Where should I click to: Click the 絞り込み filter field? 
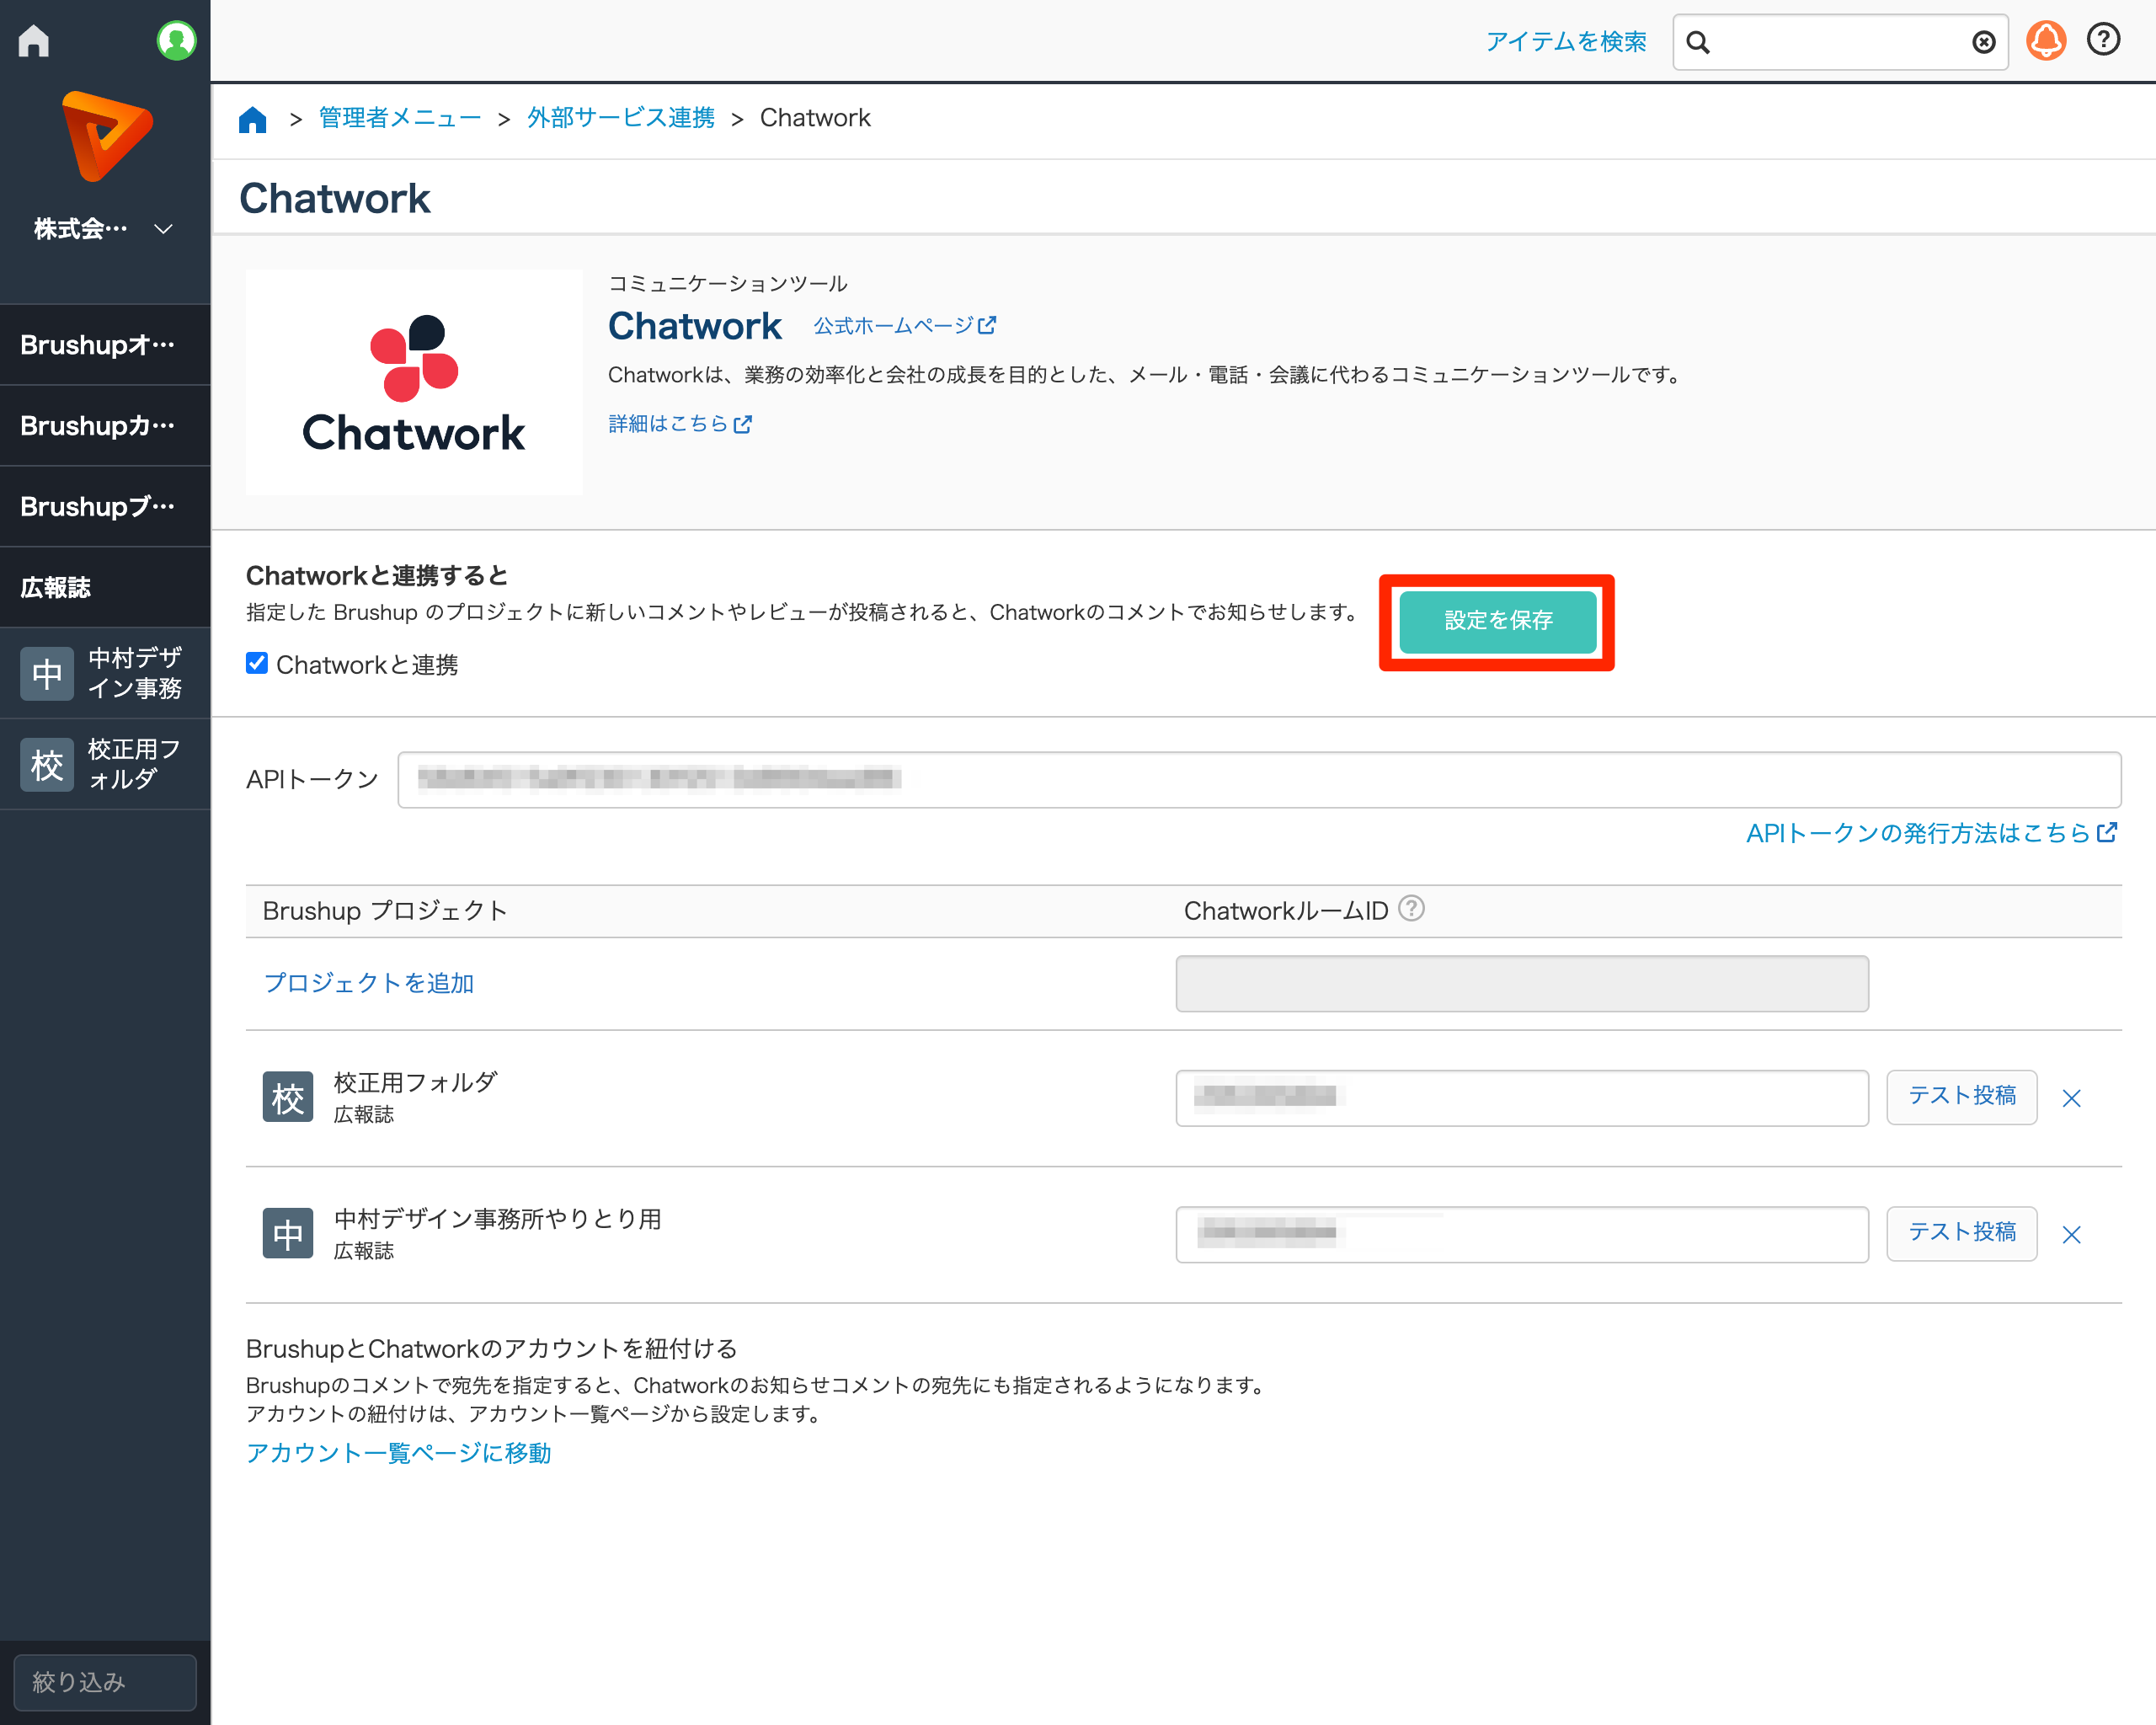(x=105, y=1682)
